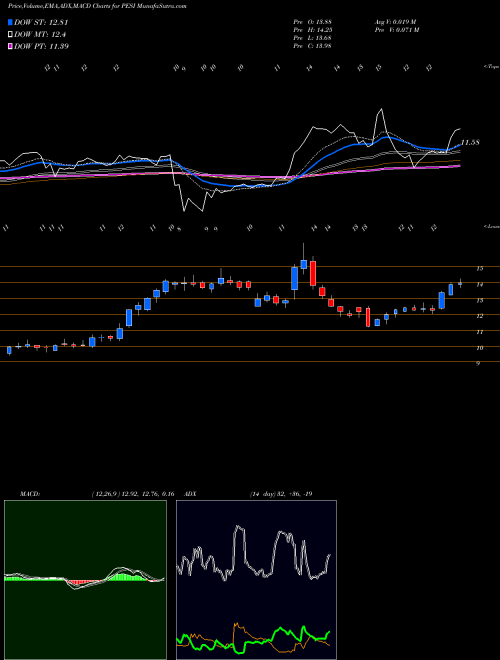500x660 pixels.
Task: Click price axis label 11
Action: (x=479, y=332)
